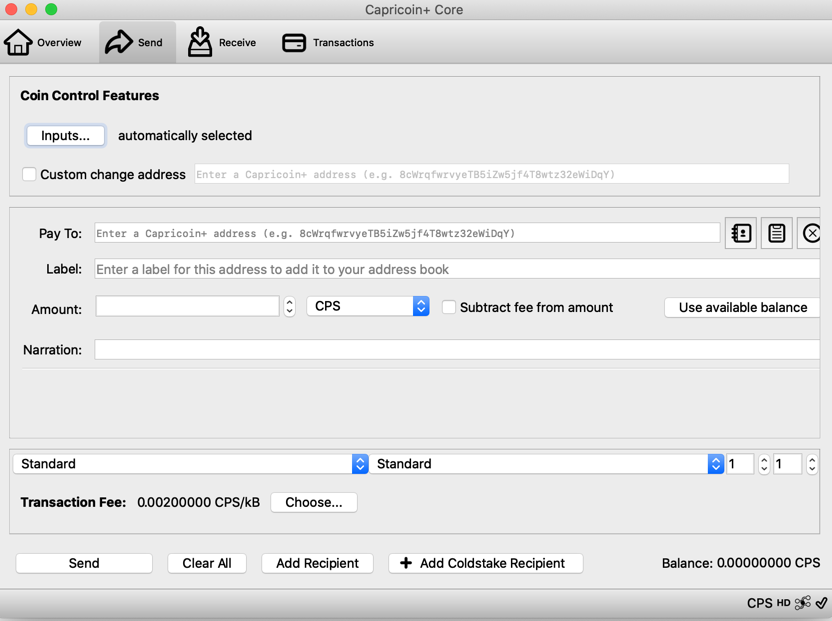Click the first value field showing 1
The width and height of the screenshot is (832, 621).
point(740,464)
